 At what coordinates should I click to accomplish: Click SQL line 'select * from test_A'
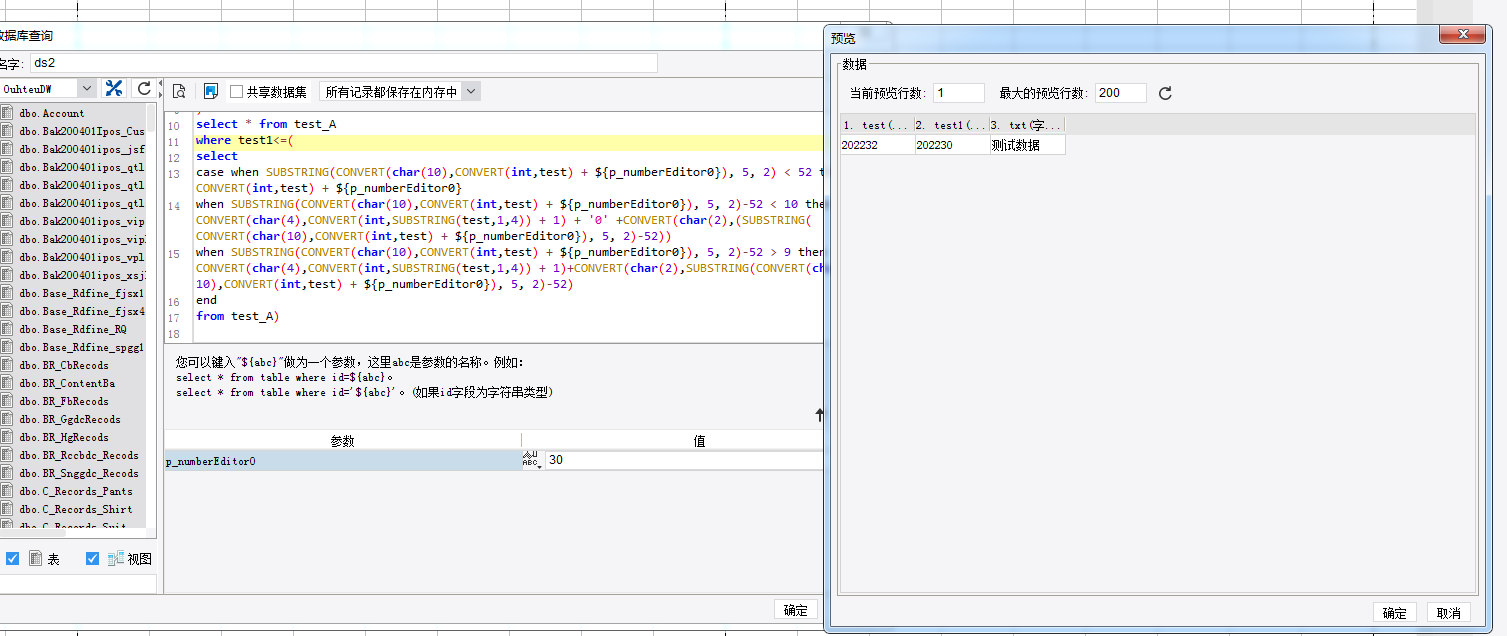266,124
